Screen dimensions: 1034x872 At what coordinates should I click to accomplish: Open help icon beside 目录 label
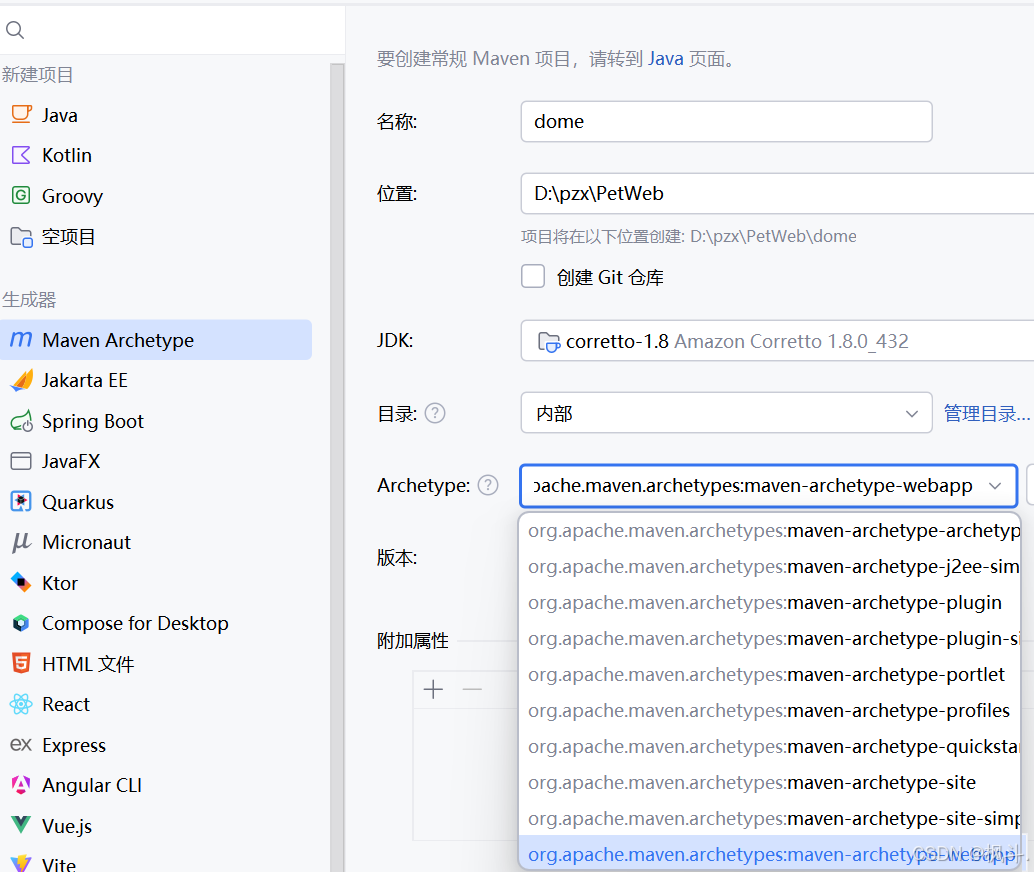click(x=435, y=414)
